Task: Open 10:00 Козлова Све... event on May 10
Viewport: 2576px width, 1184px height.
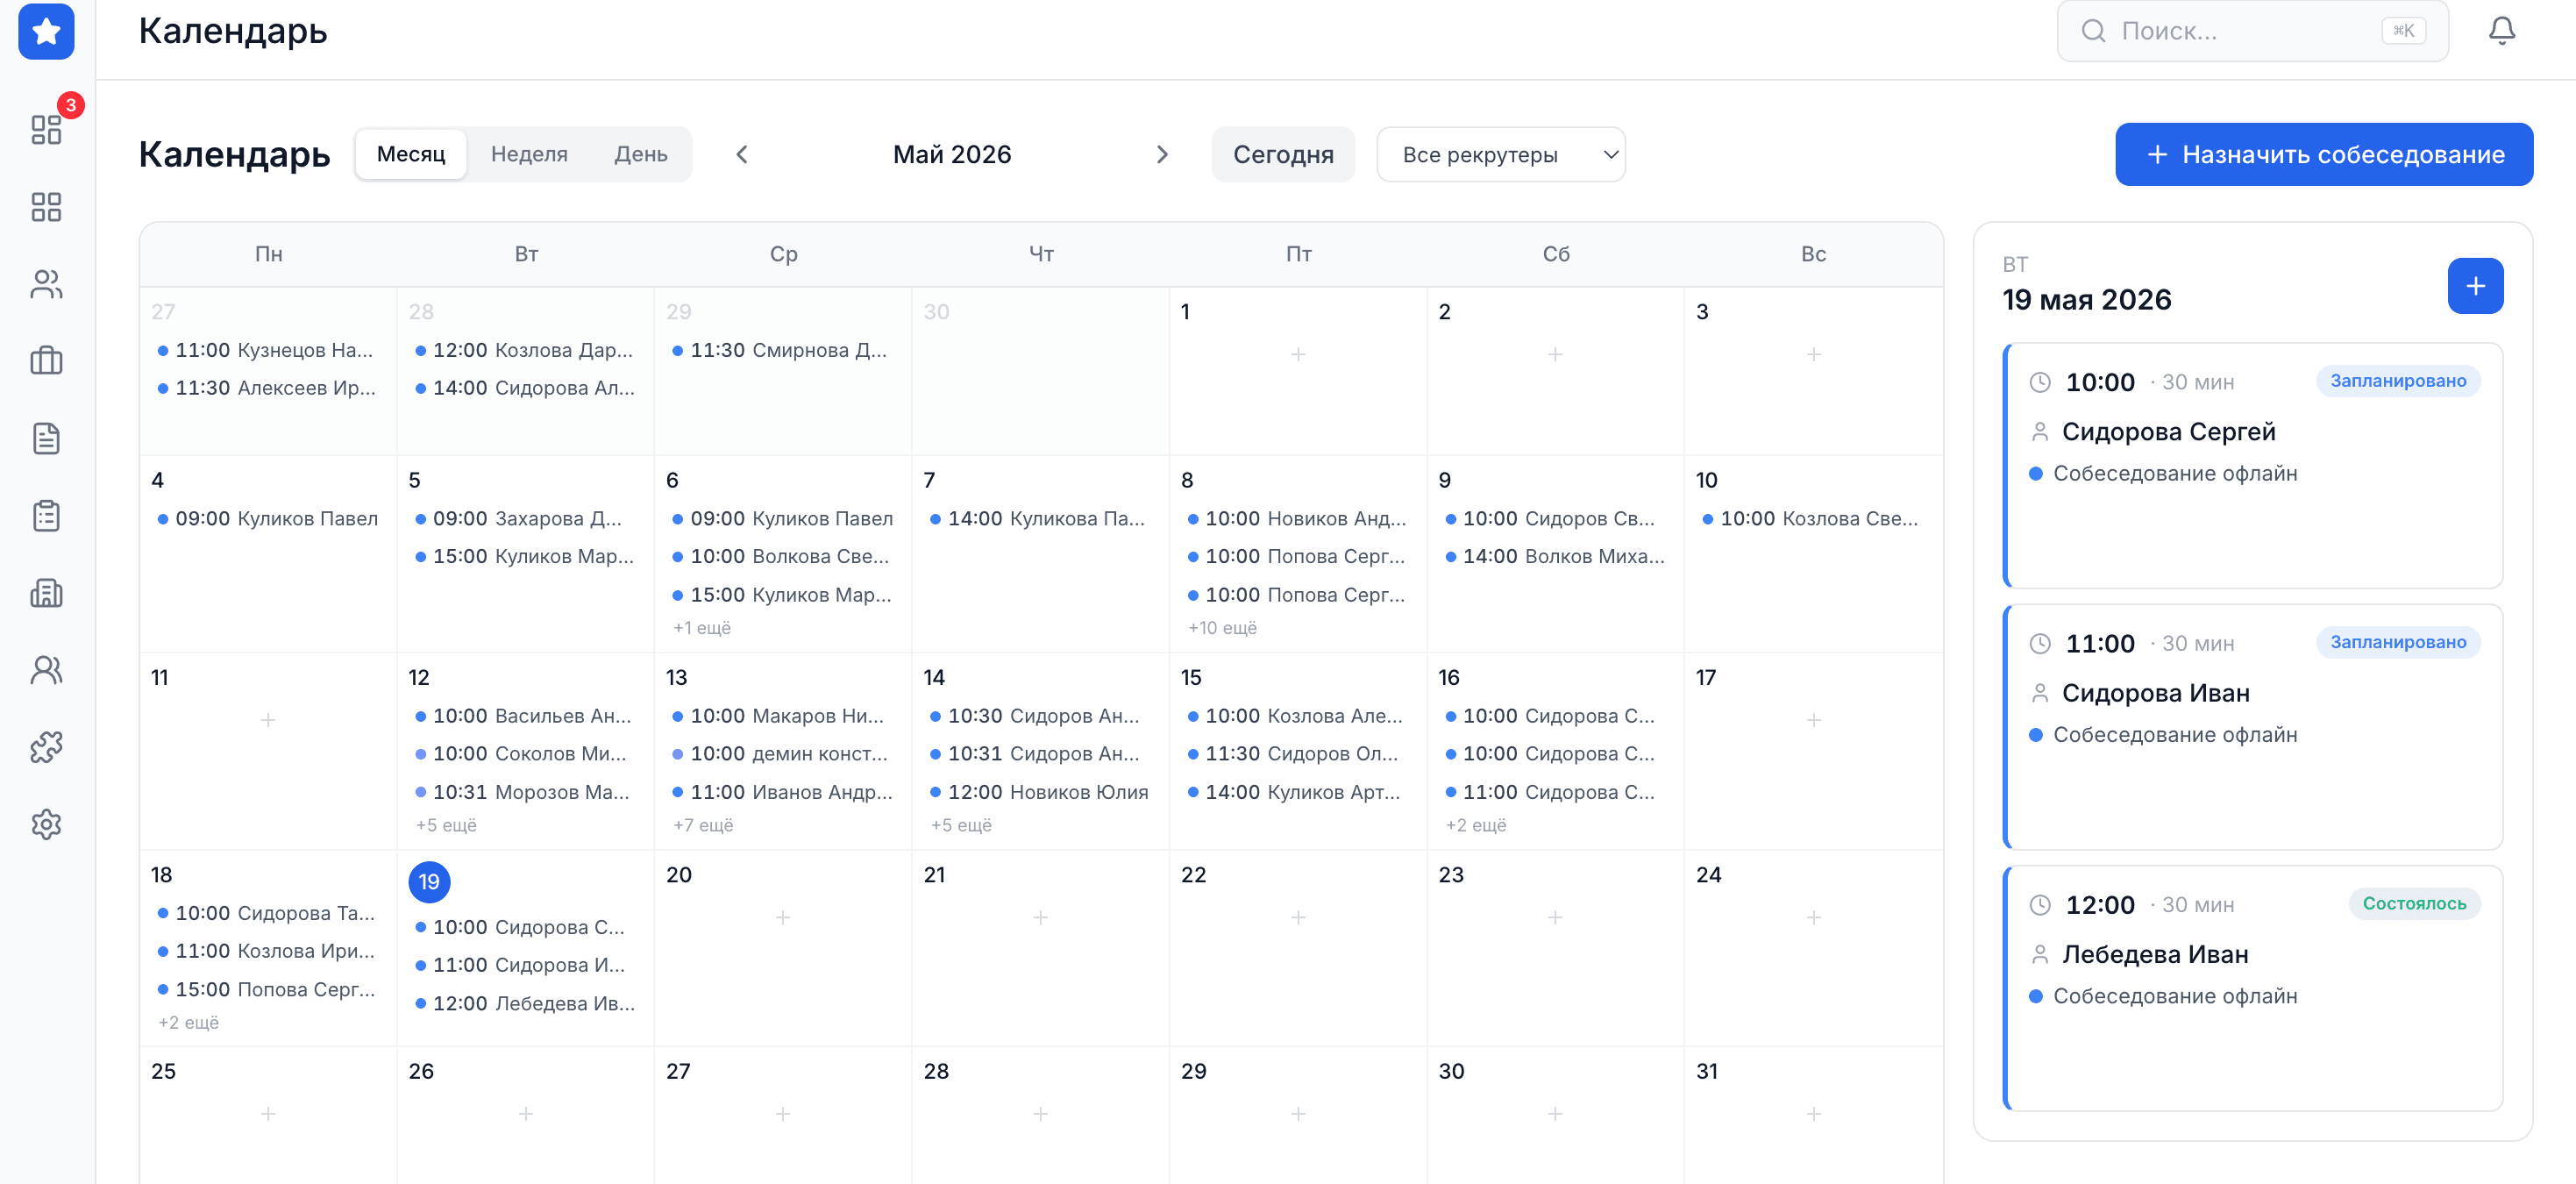Action: [1813, 518]
